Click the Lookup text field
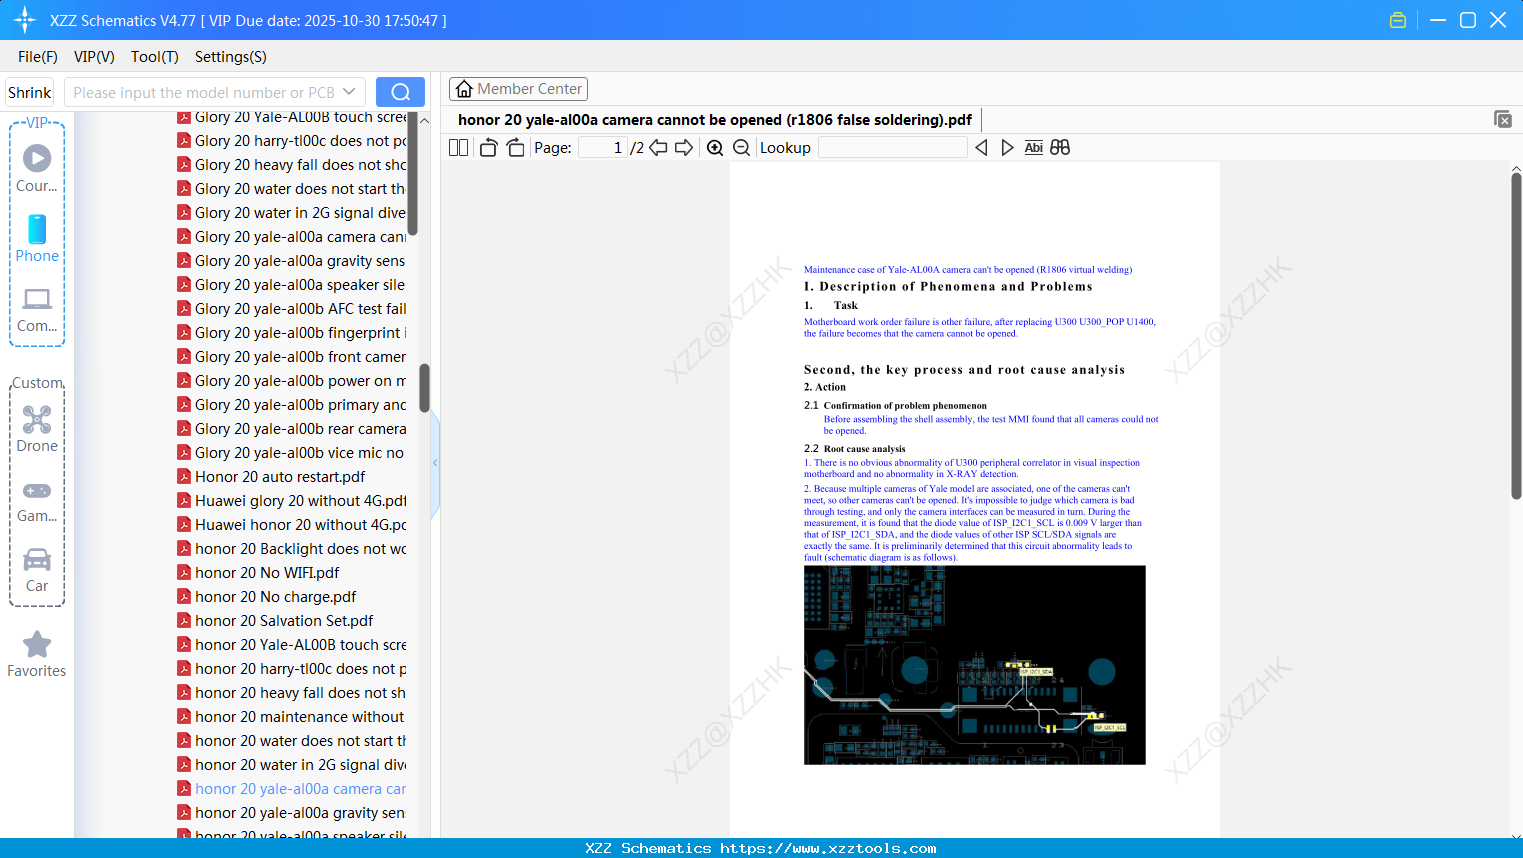1523x858 pixels. click(x=893, y=148)
